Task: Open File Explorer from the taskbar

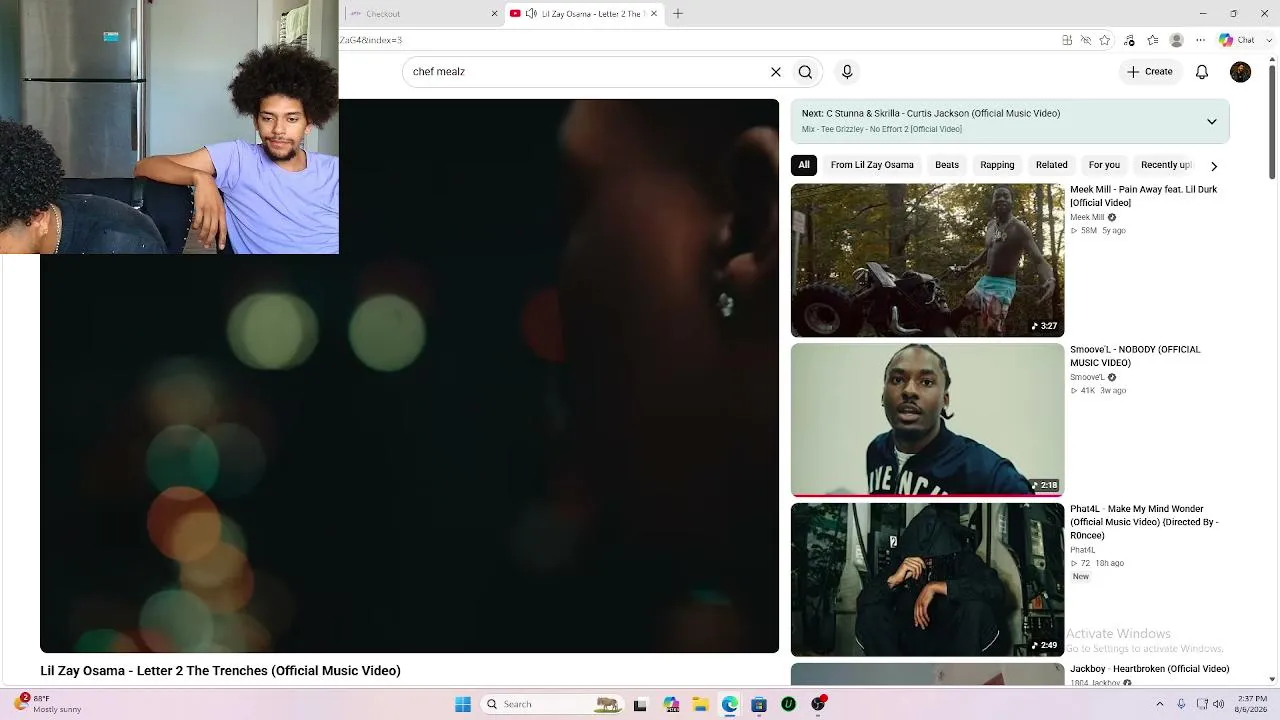Action: [700, 704]
